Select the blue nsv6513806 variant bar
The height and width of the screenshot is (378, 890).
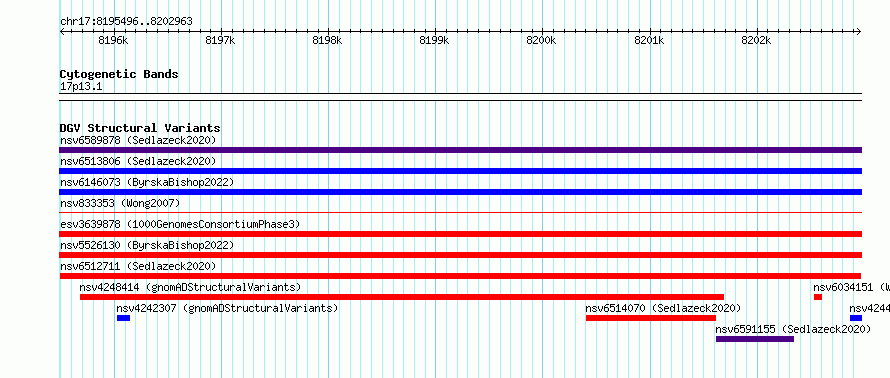tap(460, 171)
